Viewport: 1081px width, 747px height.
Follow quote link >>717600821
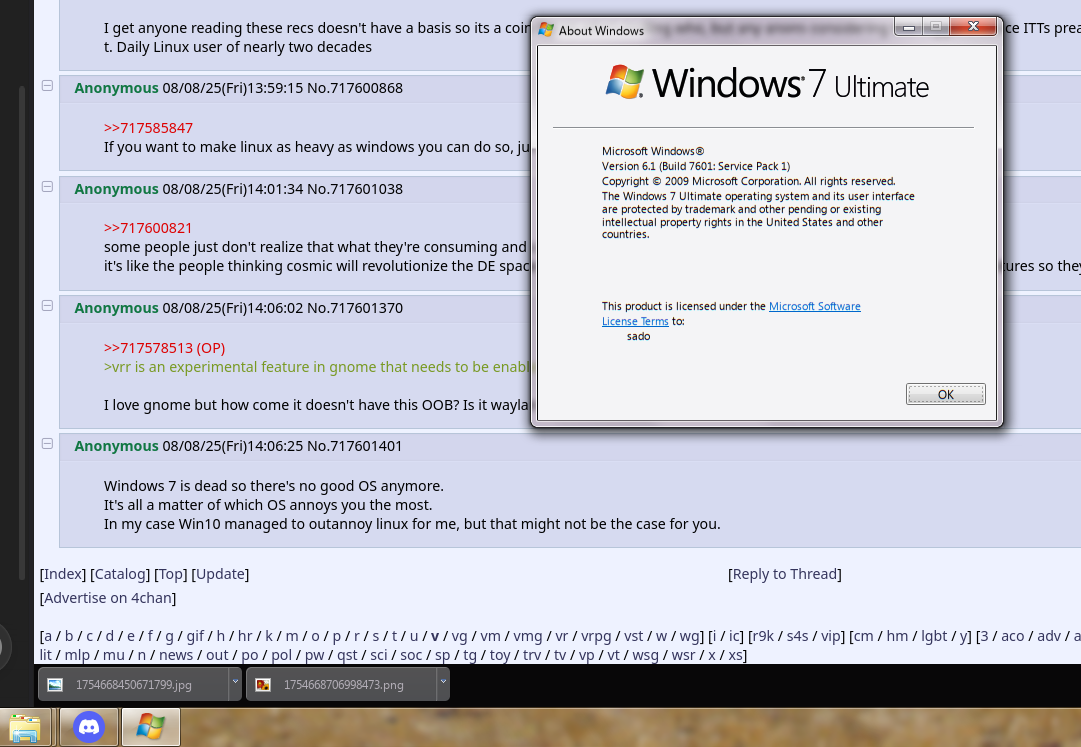point(148,228)
